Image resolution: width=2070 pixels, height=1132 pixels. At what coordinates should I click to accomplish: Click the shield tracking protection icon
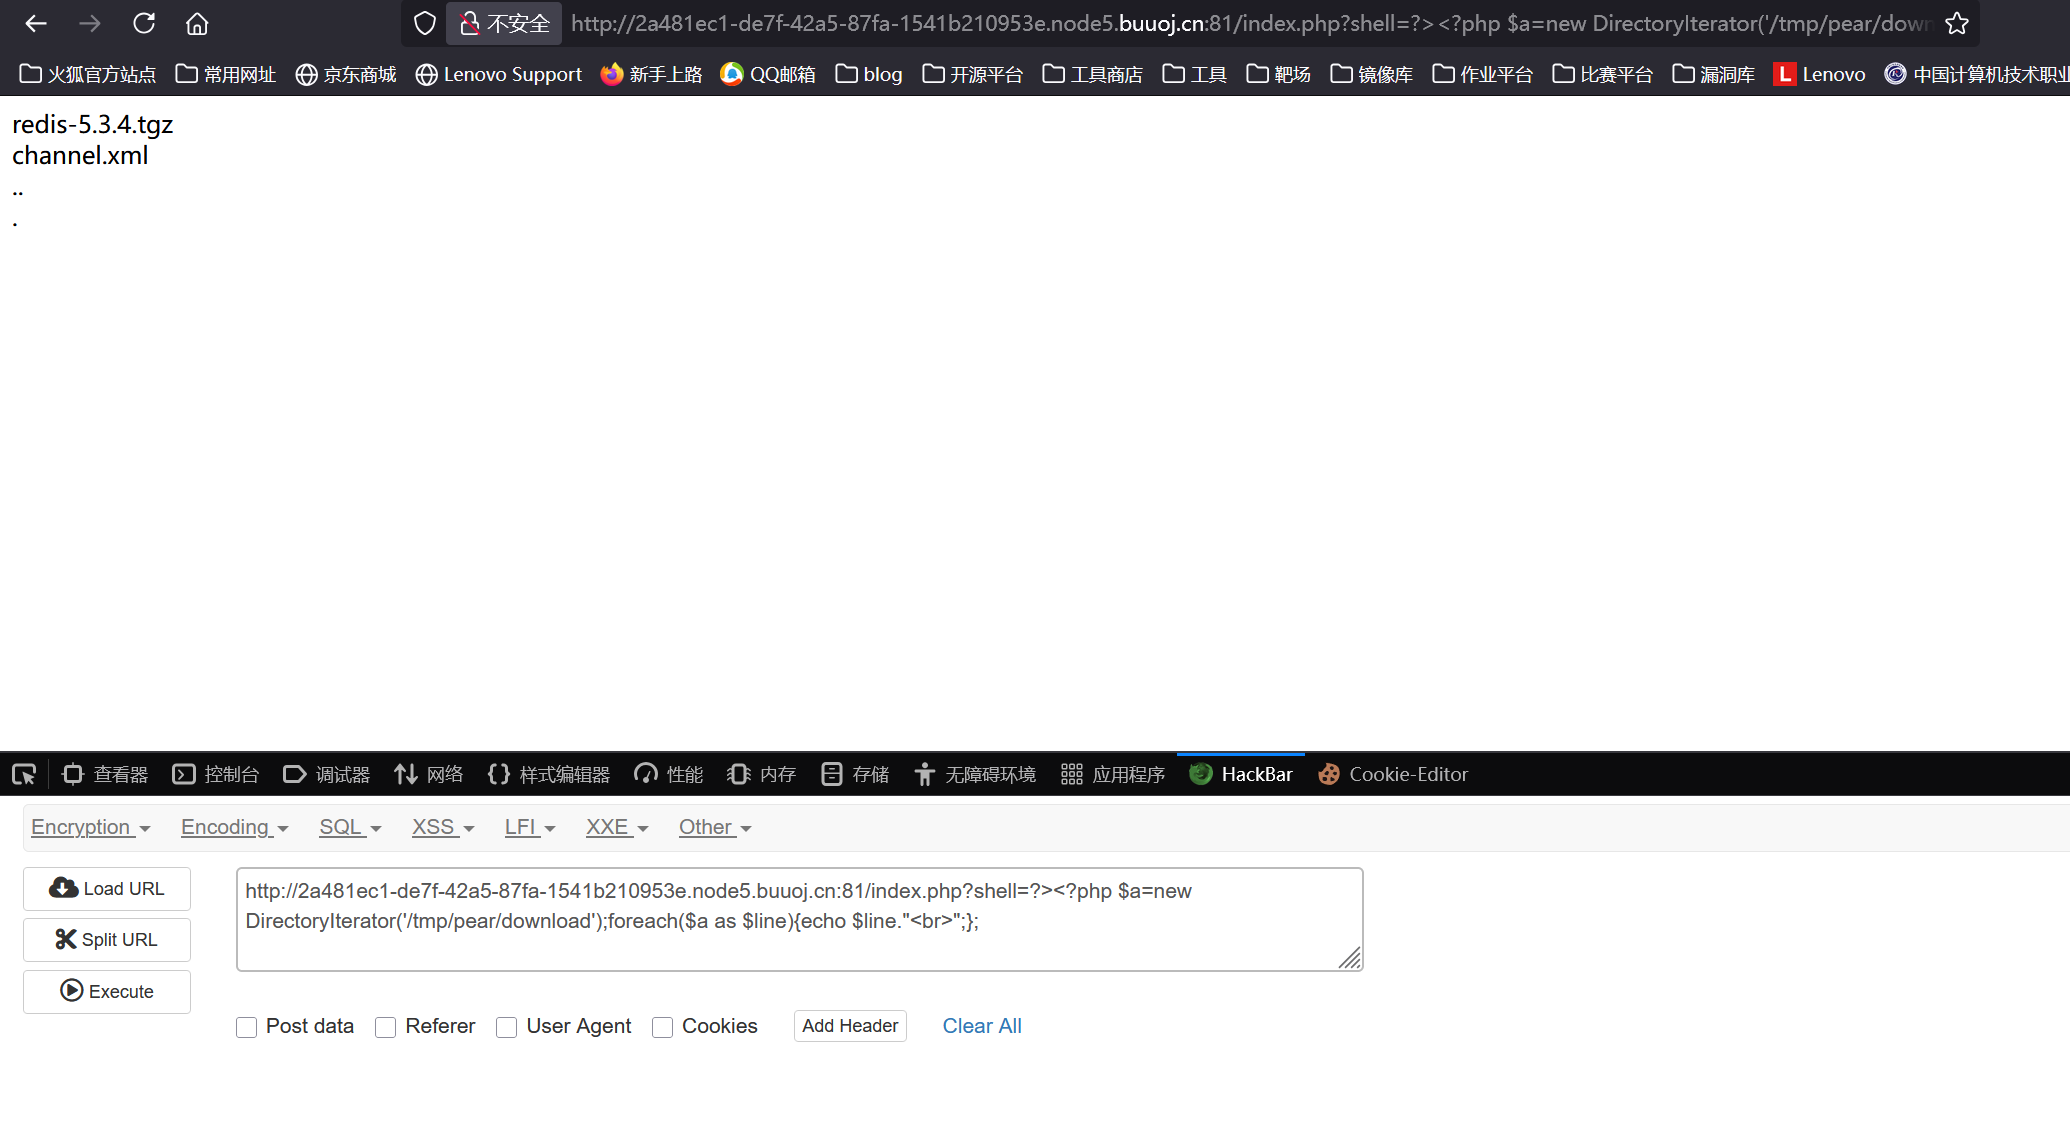pos(425,23)
